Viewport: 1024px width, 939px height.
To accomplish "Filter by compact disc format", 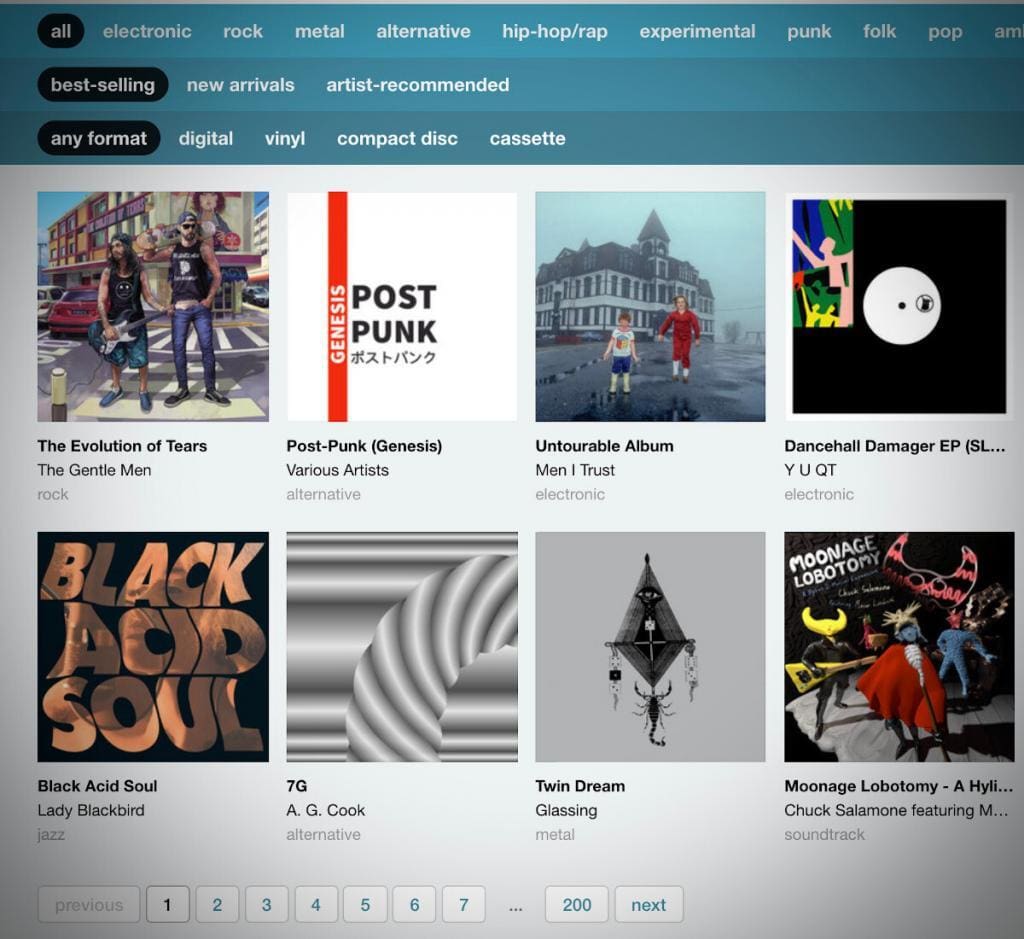I will (397, 138).
